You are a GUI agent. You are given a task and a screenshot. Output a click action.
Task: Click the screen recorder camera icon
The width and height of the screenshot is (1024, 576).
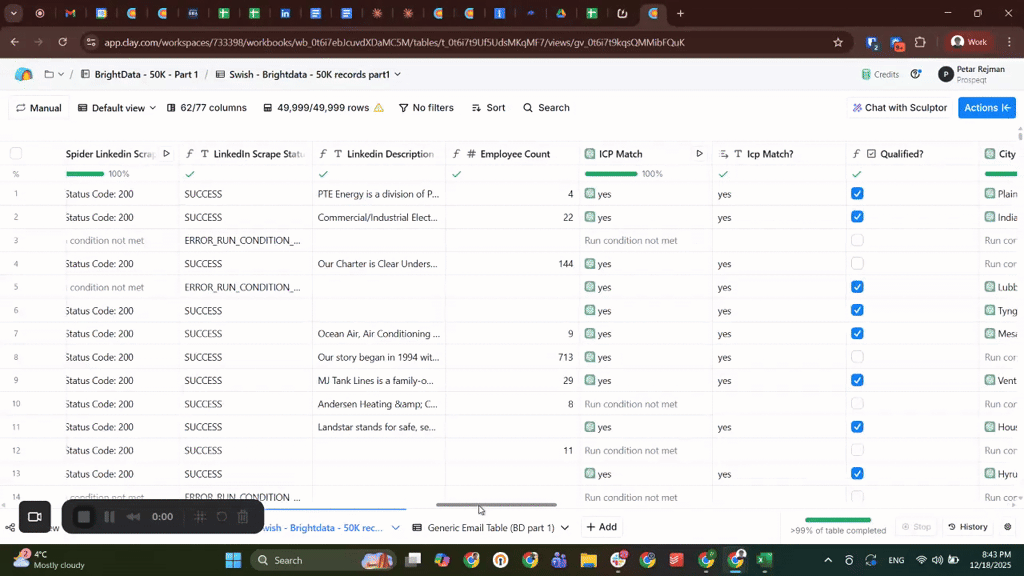(35, 517)
